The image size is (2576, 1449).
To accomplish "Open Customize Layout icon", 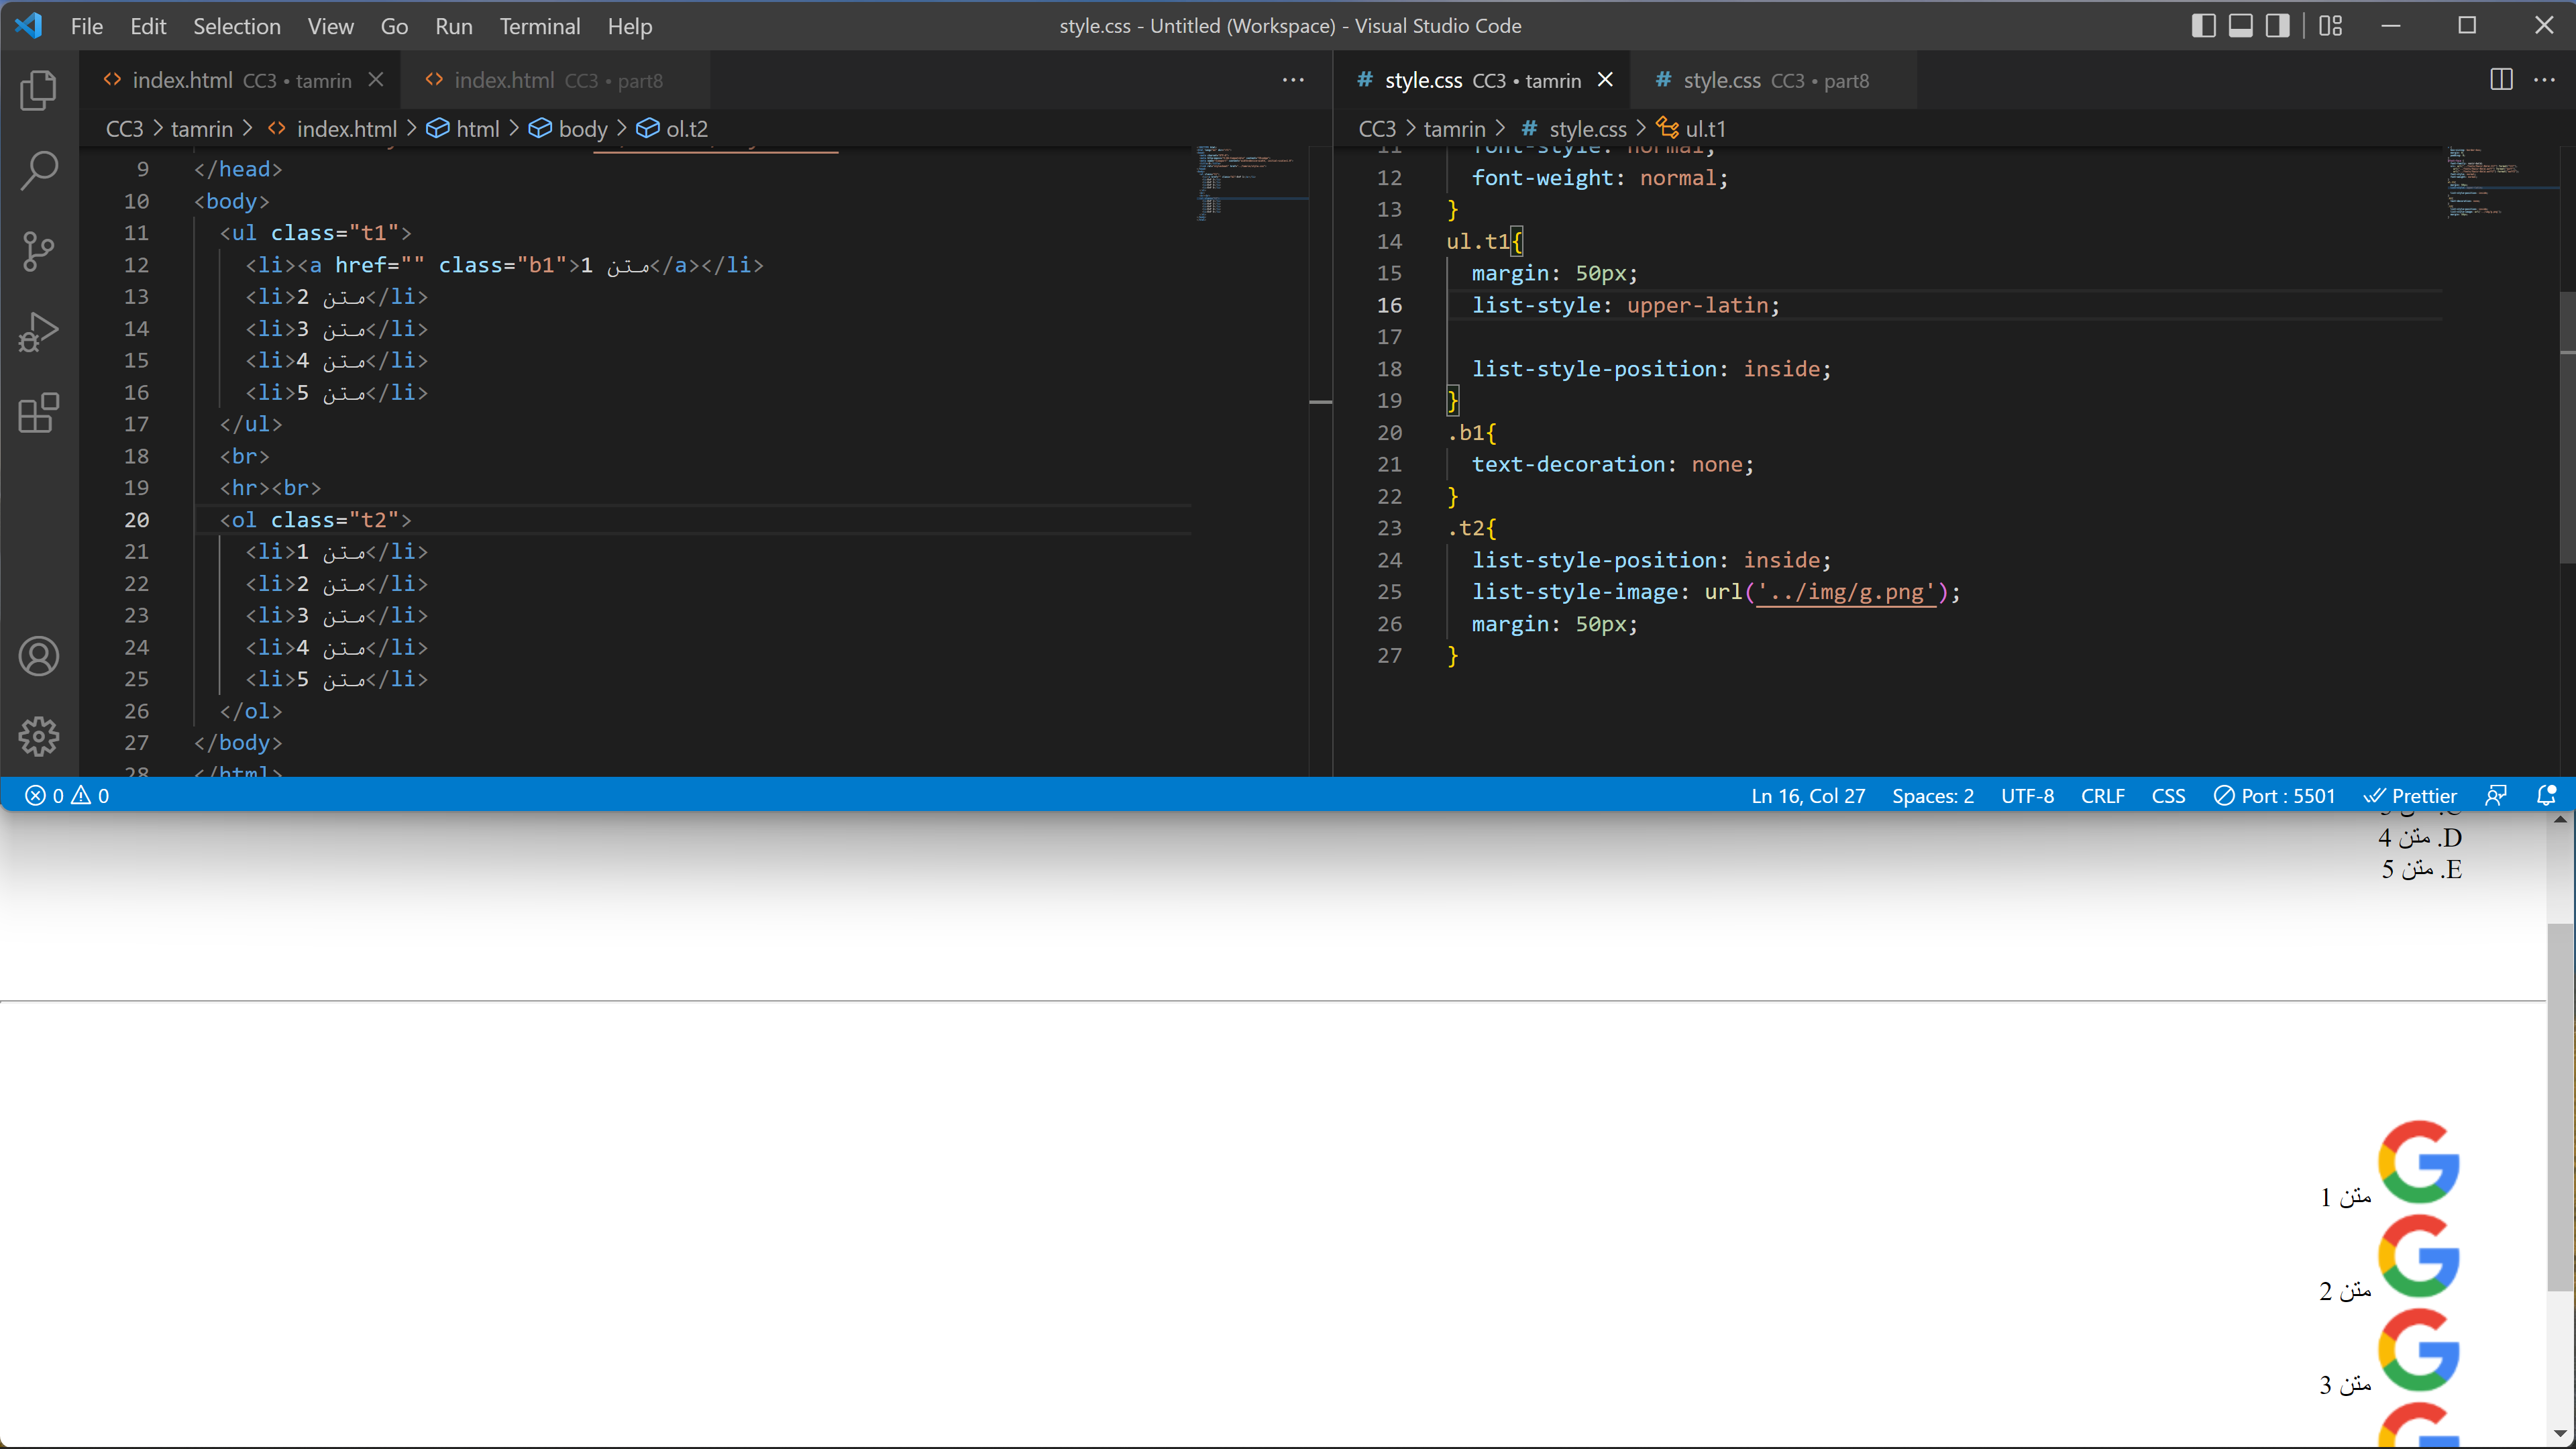I will click(2330, 26).
